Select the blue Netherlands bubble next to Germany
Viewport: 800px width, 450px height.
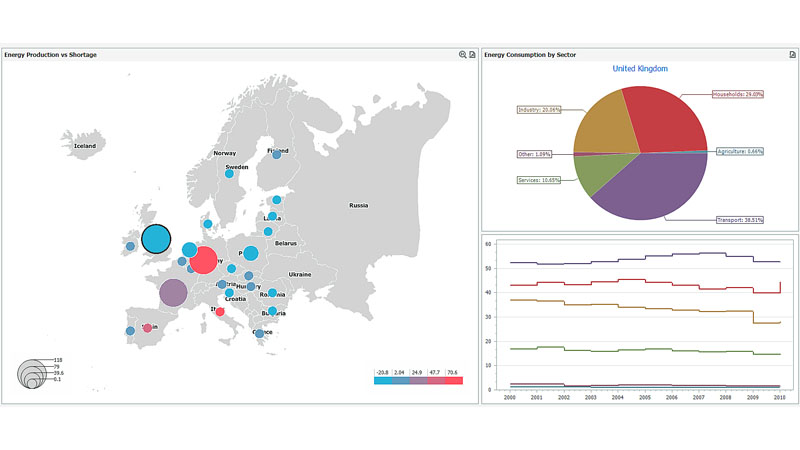tap(190, 250)
